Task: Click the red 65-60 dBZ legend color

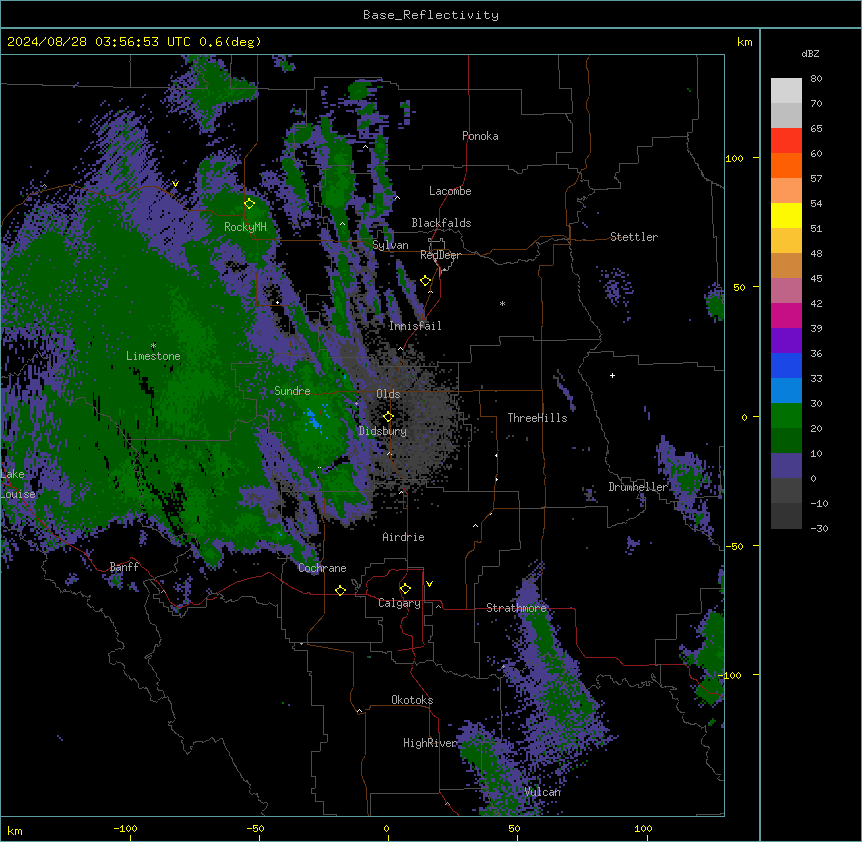Action: click(x=786, y=141)
